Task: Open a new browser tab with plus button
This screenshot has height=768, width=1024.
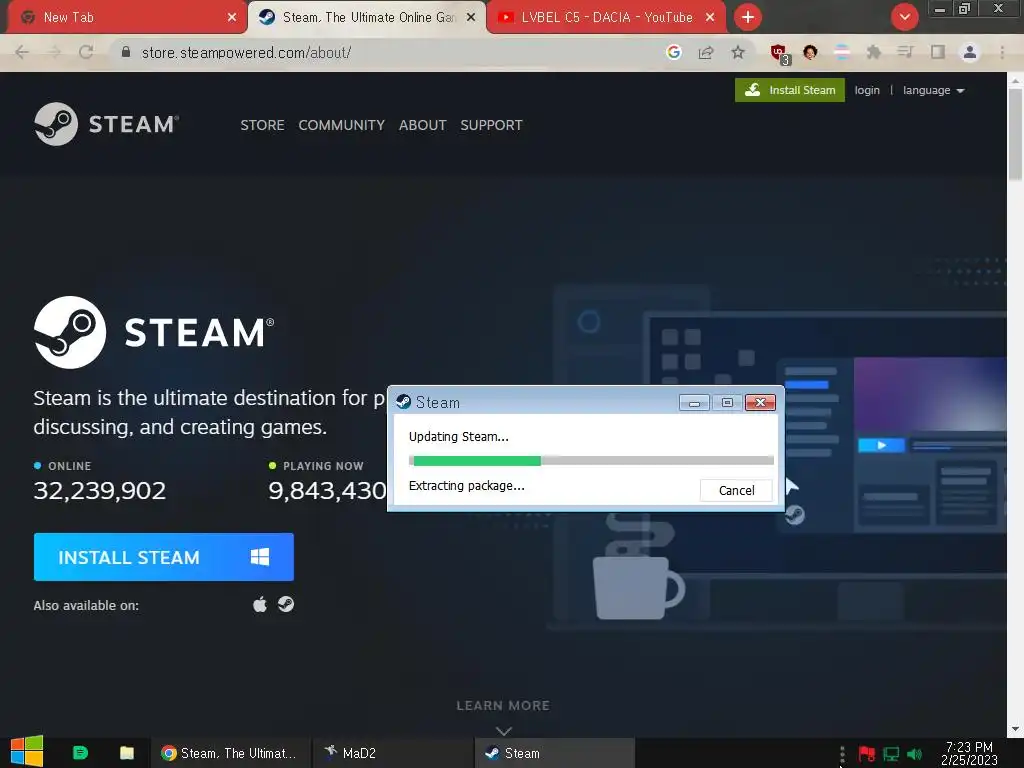Action: pyautogui.click(x=748, y=17)
